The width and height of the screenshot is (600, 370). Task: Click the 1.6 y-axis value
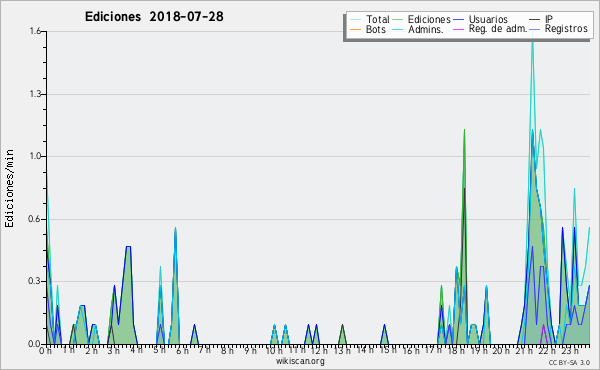click(35, 31)
